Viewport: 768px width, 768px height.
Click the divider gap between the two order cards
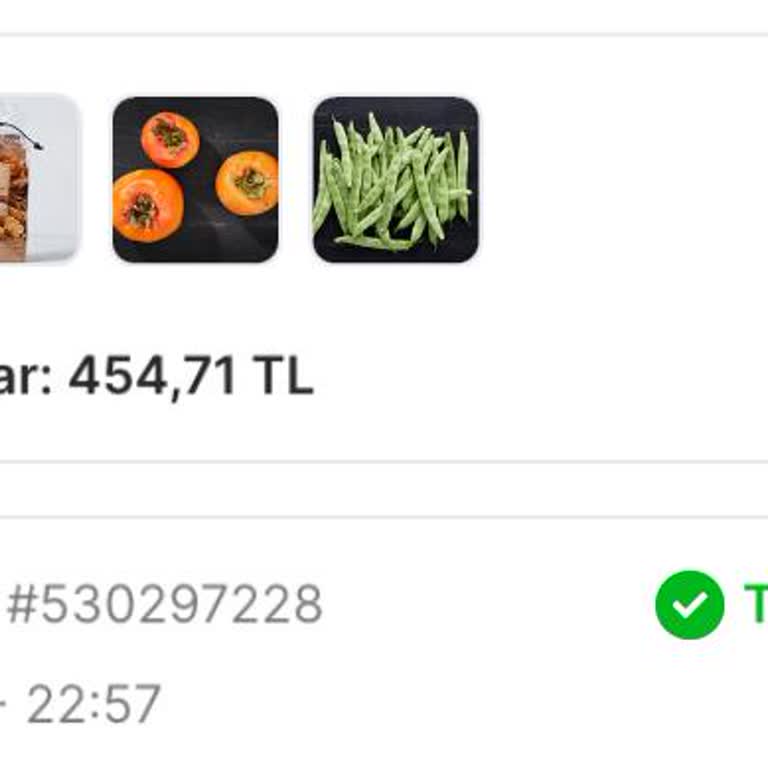click(384, 489)
